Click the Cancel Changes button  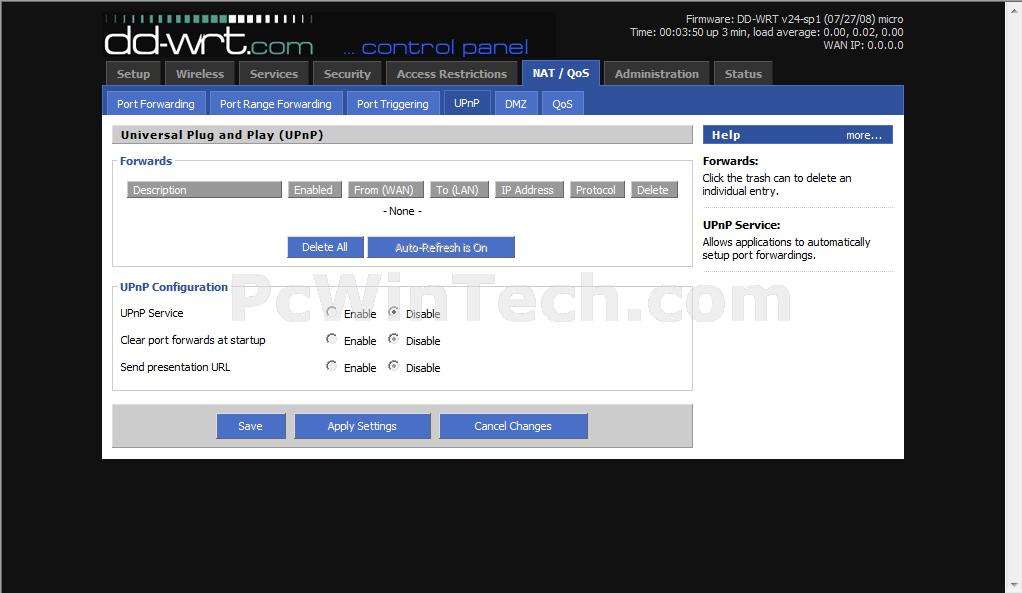[513, 426]
